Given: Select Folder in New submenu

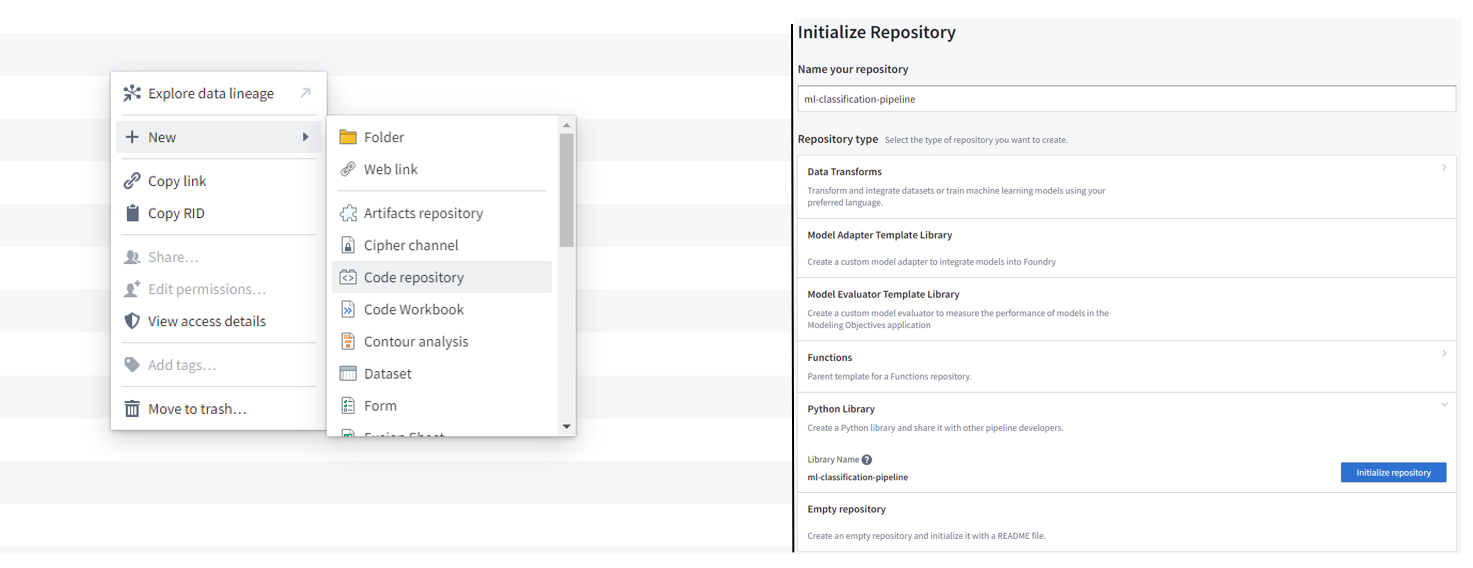Looking at the screenshot, I should (442, 137).
